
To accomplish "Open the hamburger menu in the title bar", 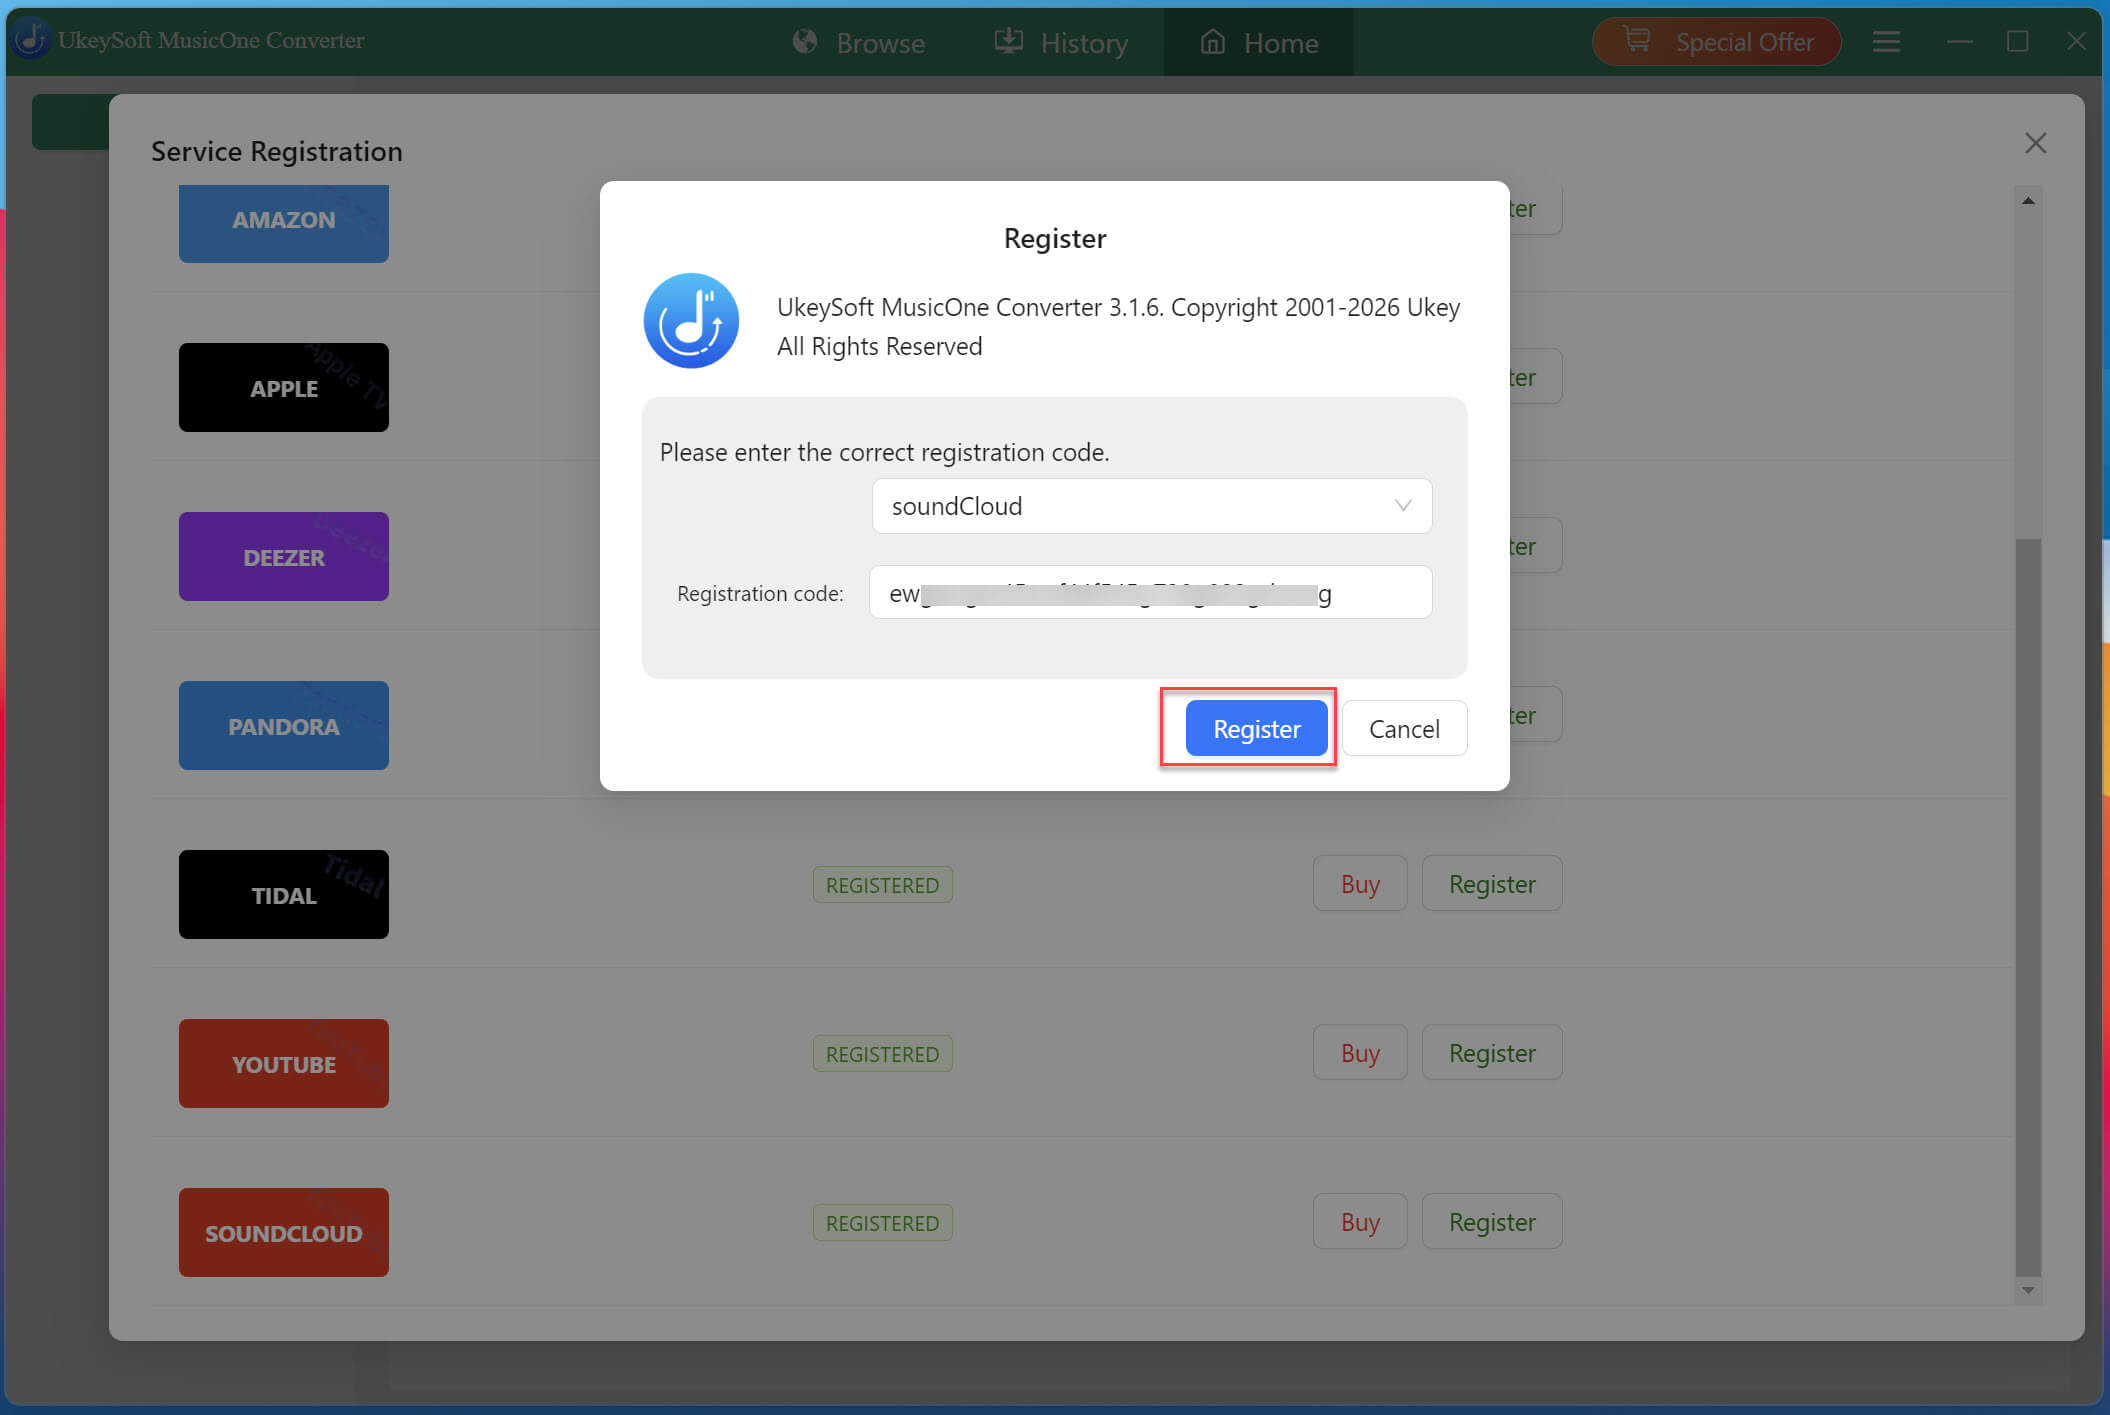I will 1886,42.
